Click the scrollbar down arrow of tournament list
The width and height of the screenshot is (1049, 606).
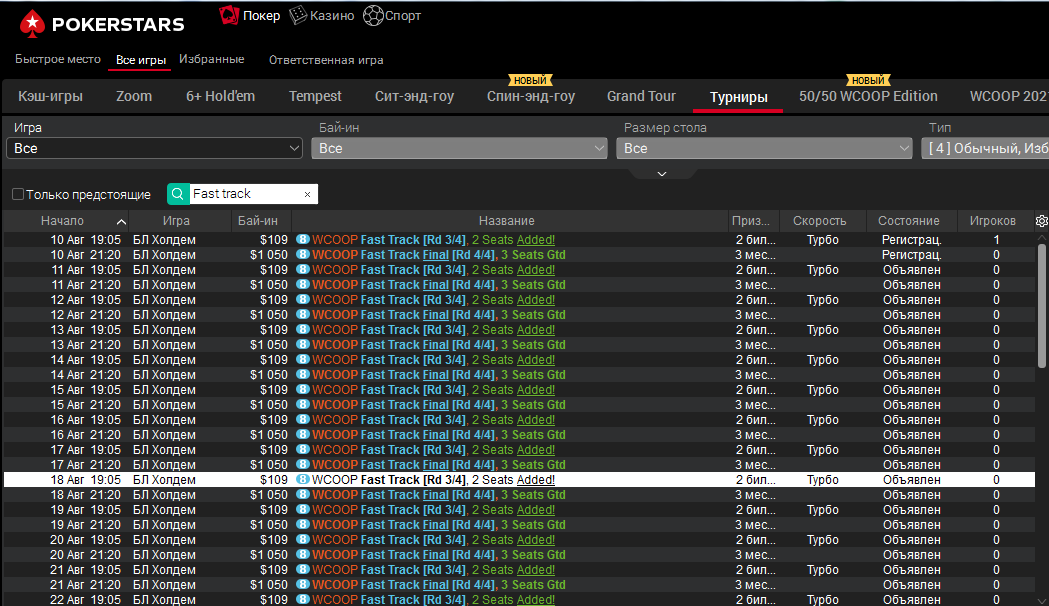[x=1042, y=601]
